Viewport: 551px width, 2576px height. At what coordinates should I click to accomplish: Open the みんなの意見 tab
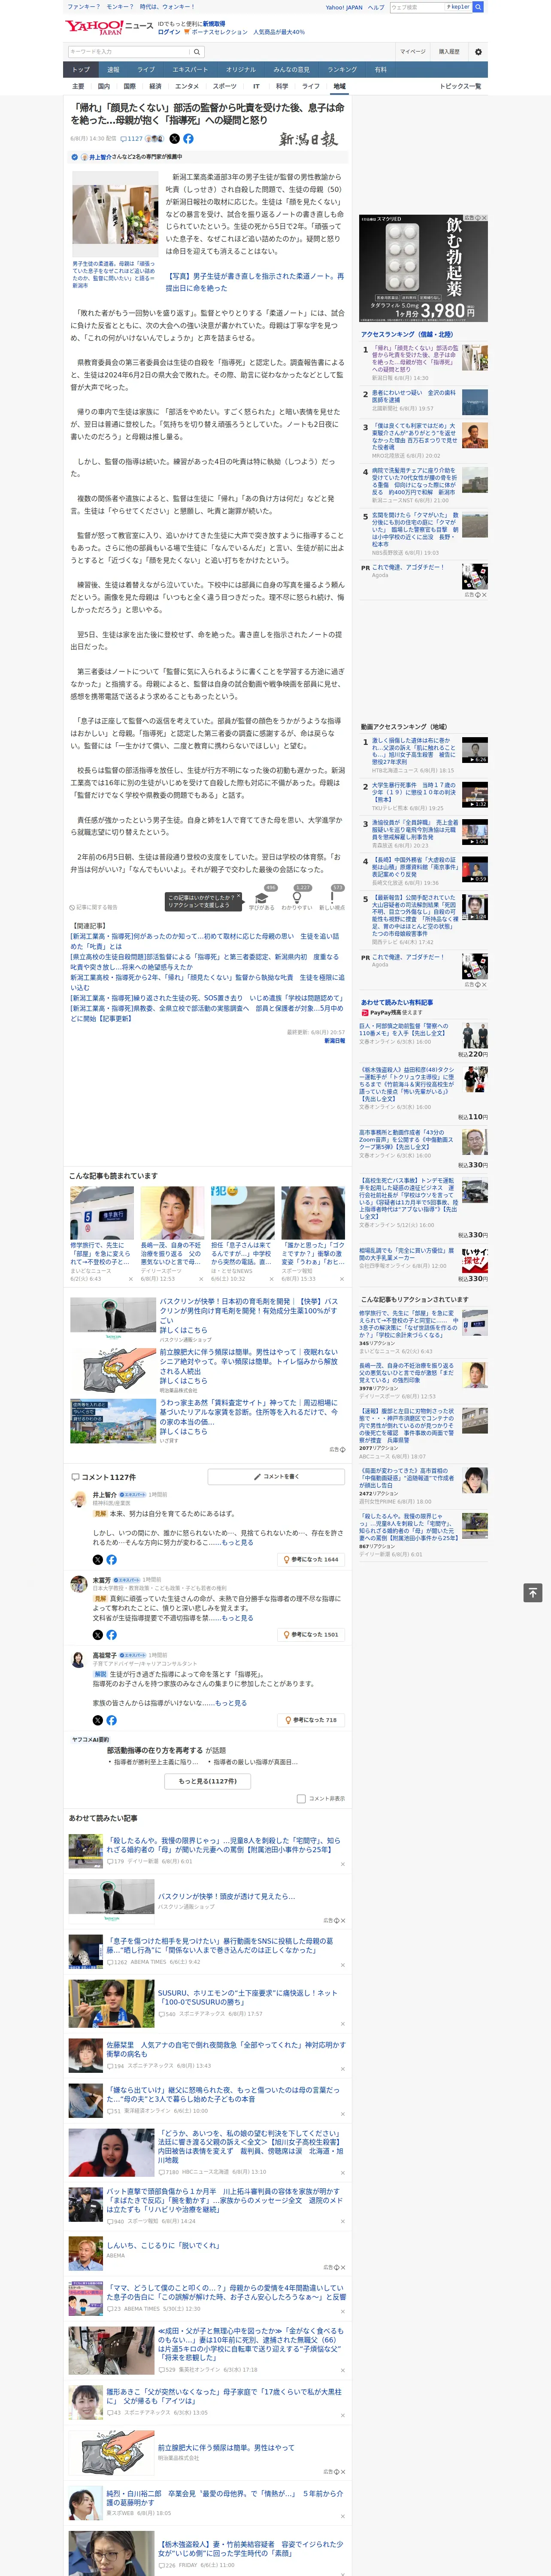291,70
